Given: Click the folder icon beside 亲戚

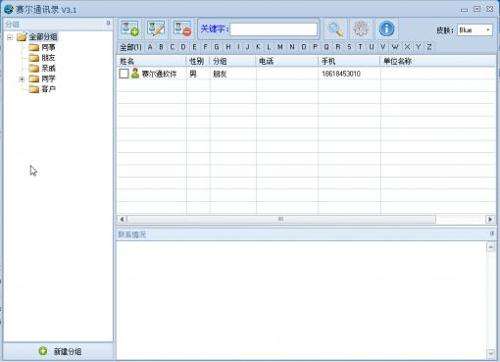Looking at the screenshot, I should click(34, 68).
